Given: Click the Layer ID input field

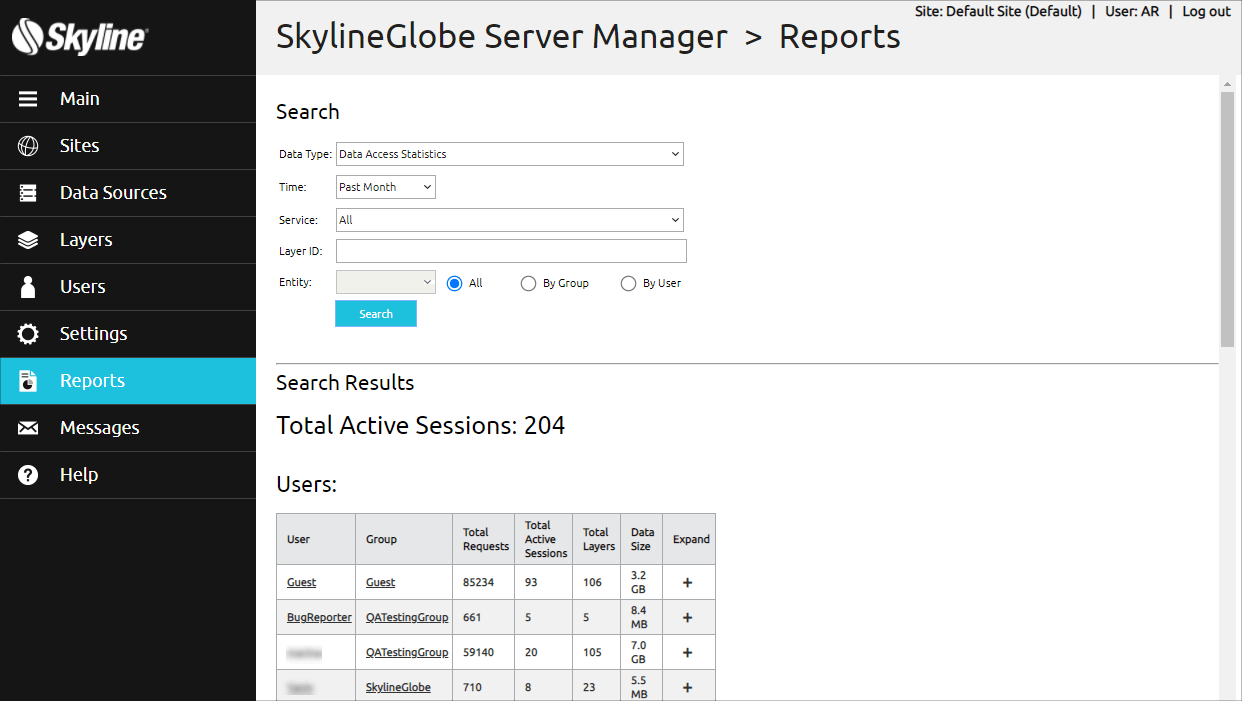Looking at the screenshot, I should tap(511, 251).
